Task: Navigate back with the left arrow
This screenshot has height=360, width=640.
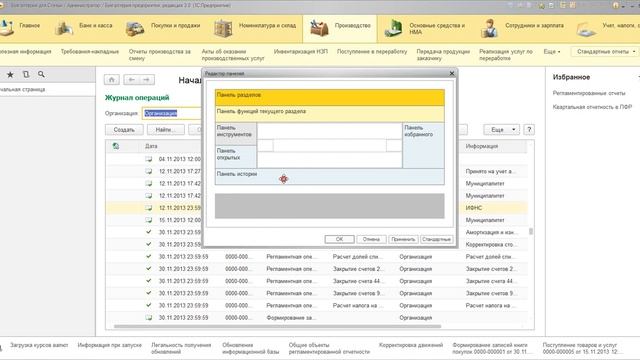Action: point(131,80)
